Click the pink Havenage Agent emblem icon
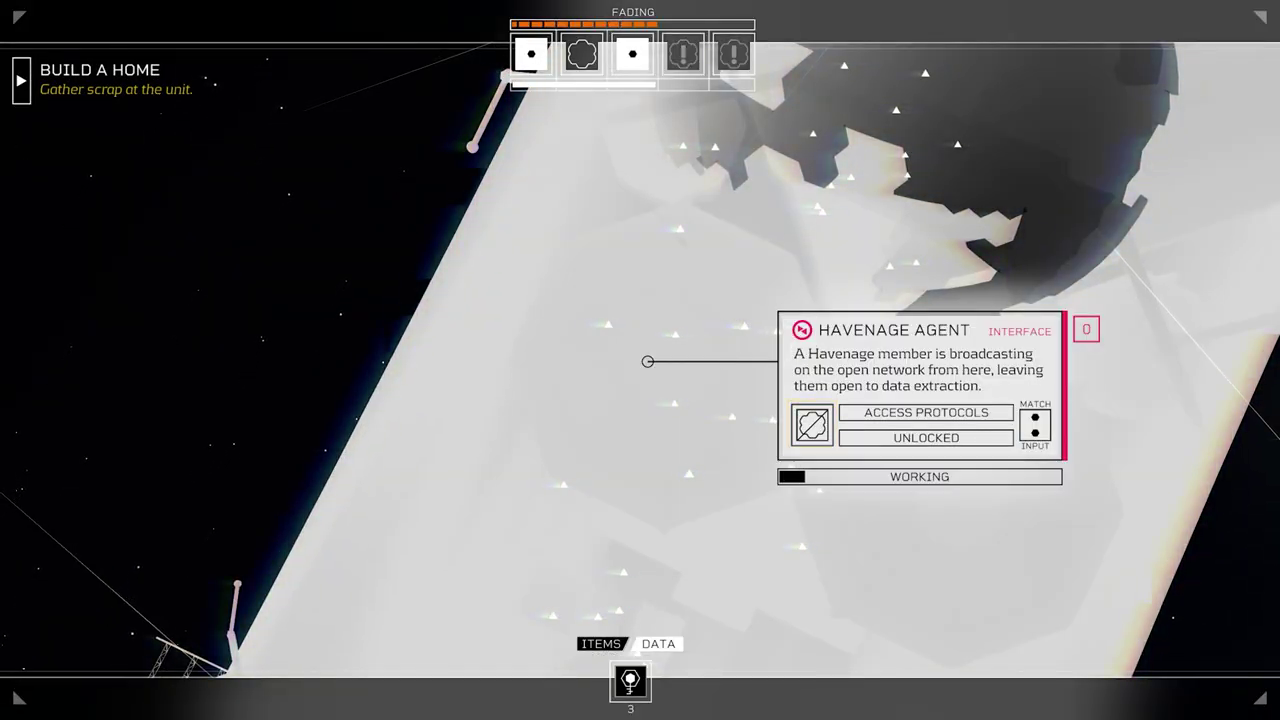 point(802,330)
